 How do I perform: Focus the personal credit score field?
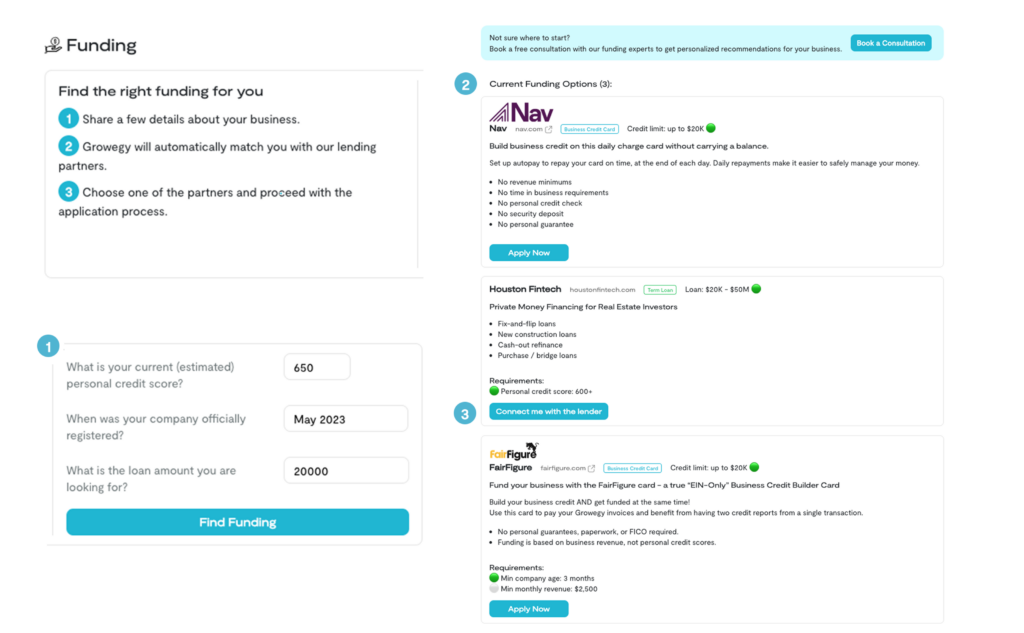pyautogui.click(x=317, y=367)
